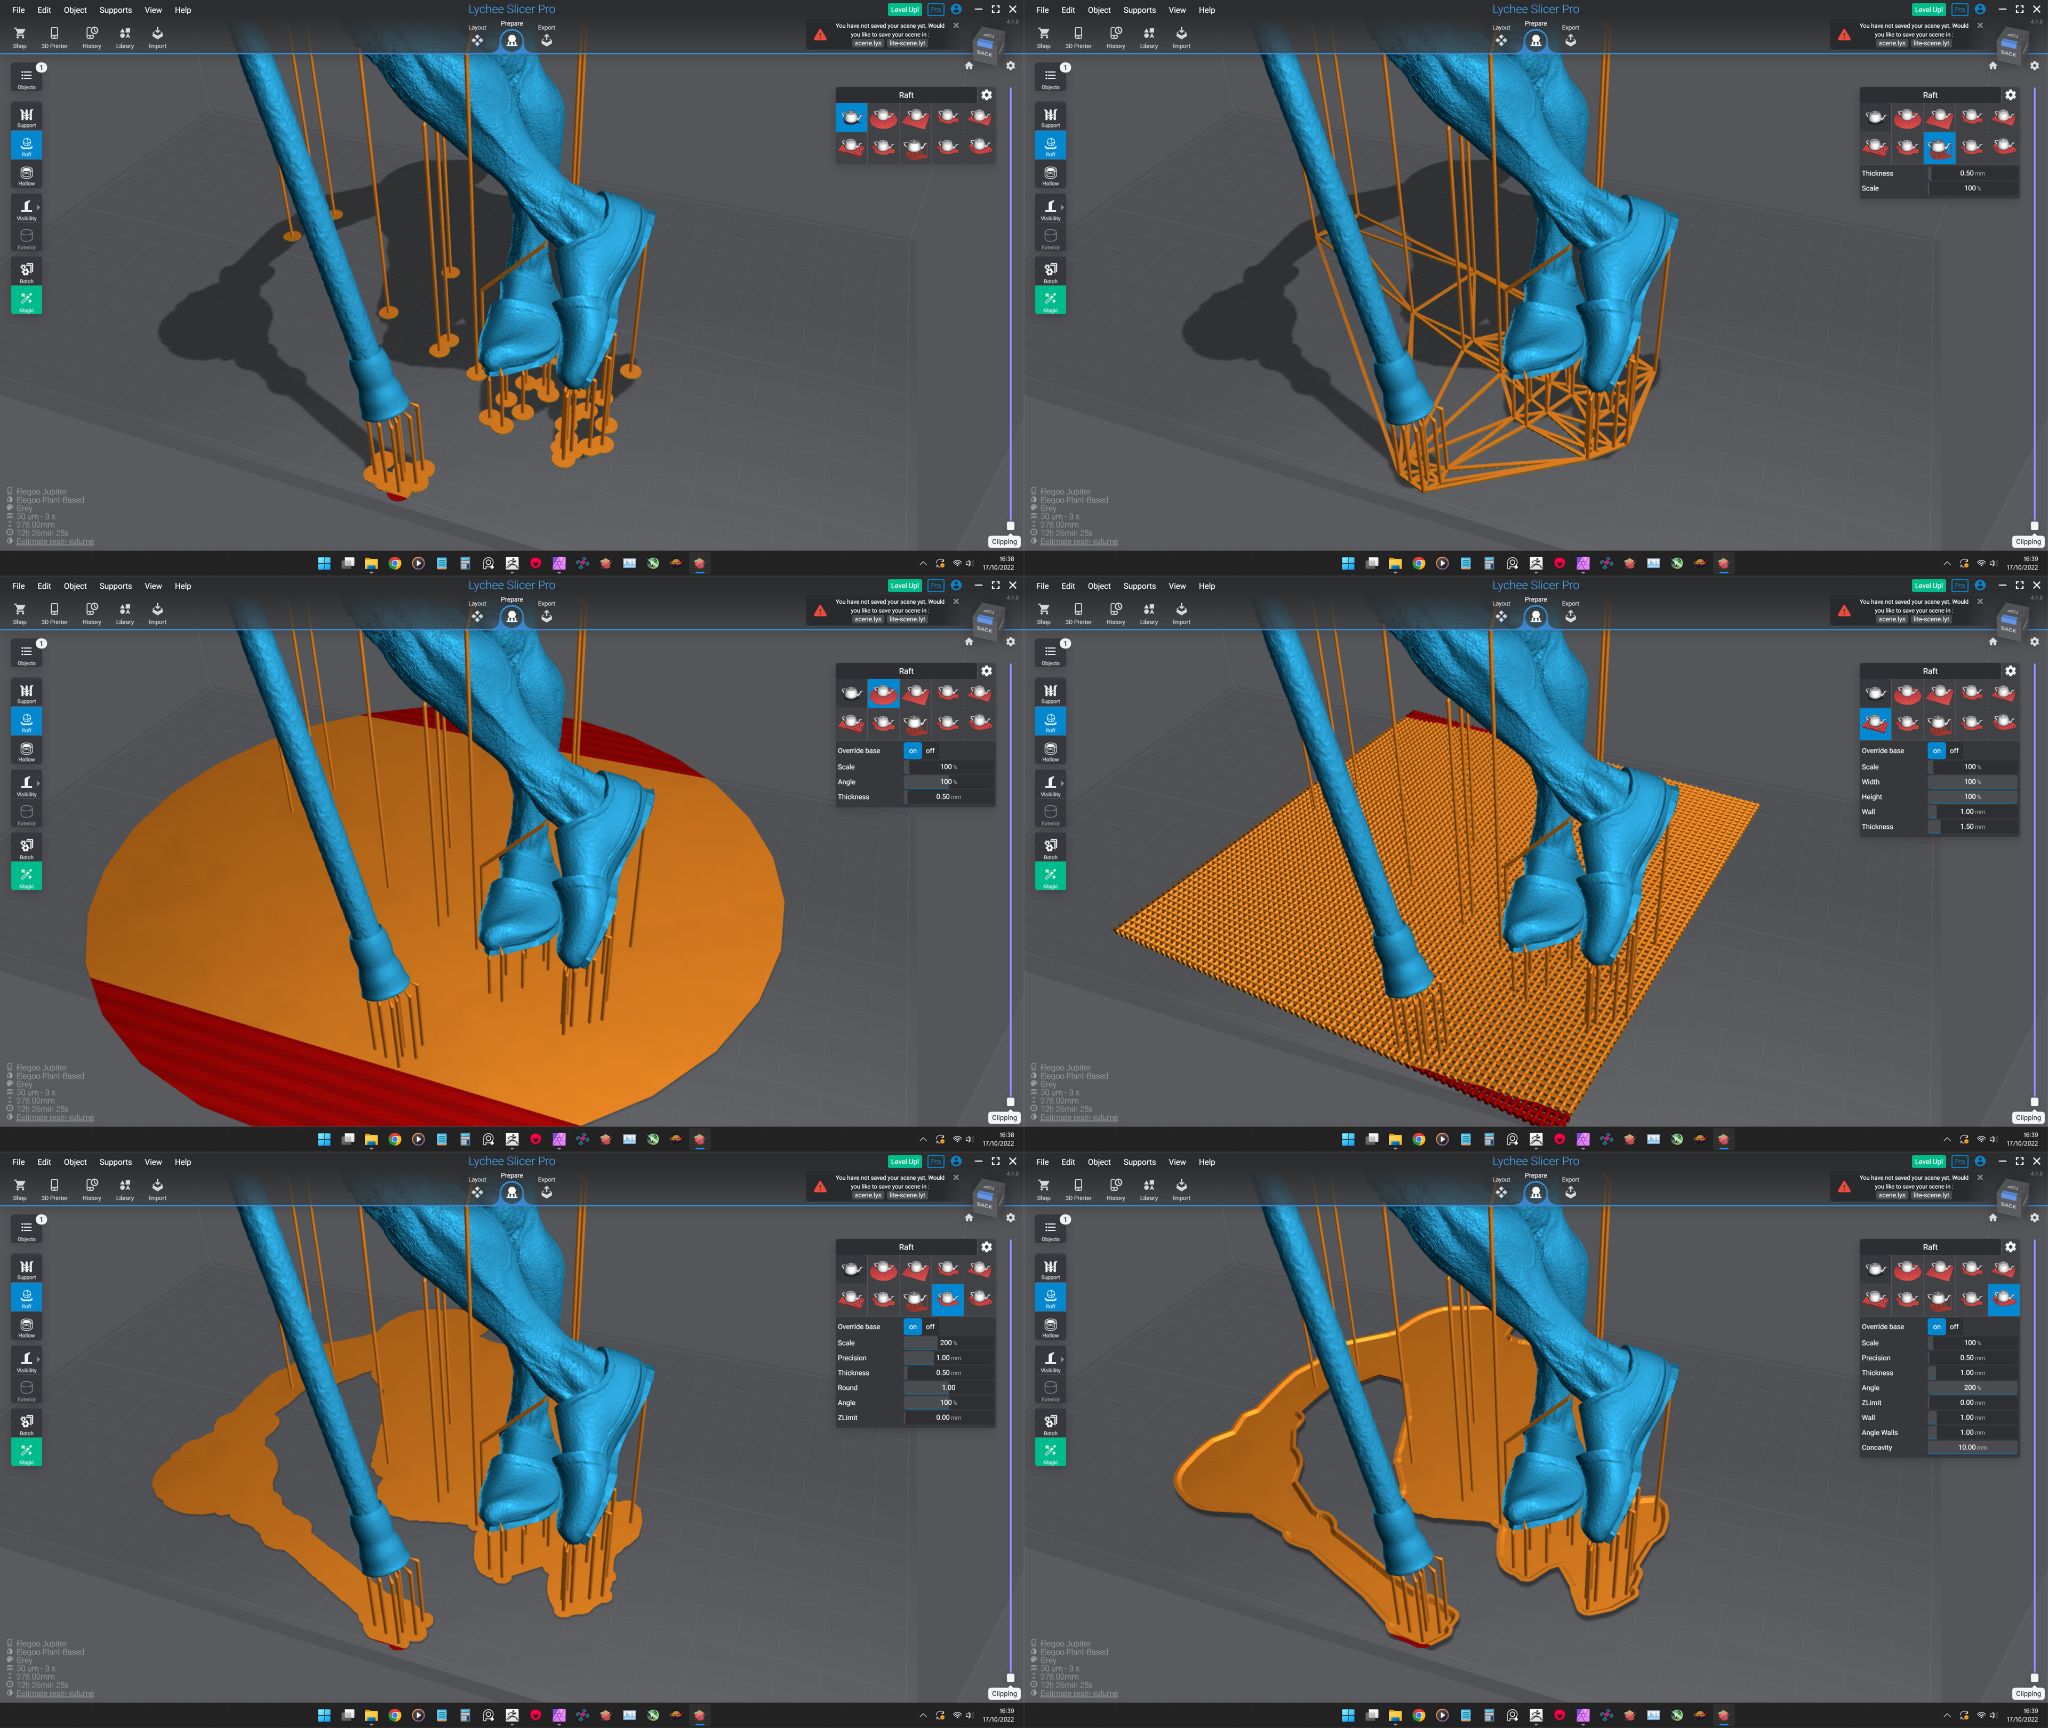
Task: Click Import icon in the Concavity-panel window
Action: [1181, 1187]
